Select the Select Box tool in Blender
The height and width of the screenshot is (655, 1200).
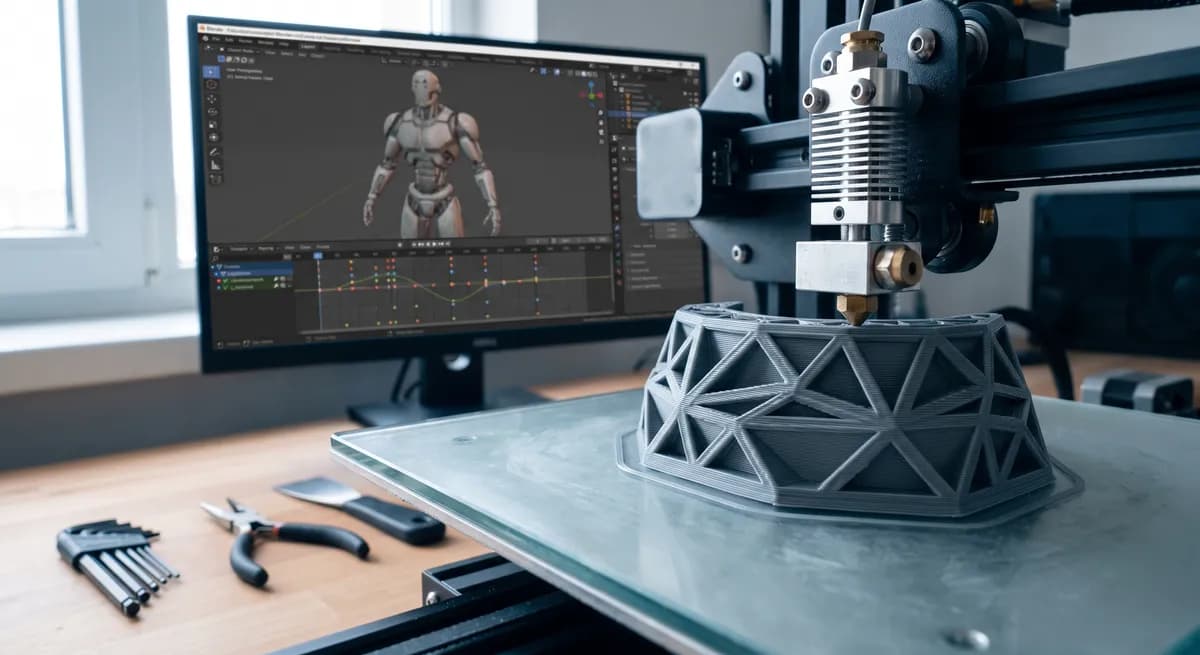point(211,72)
